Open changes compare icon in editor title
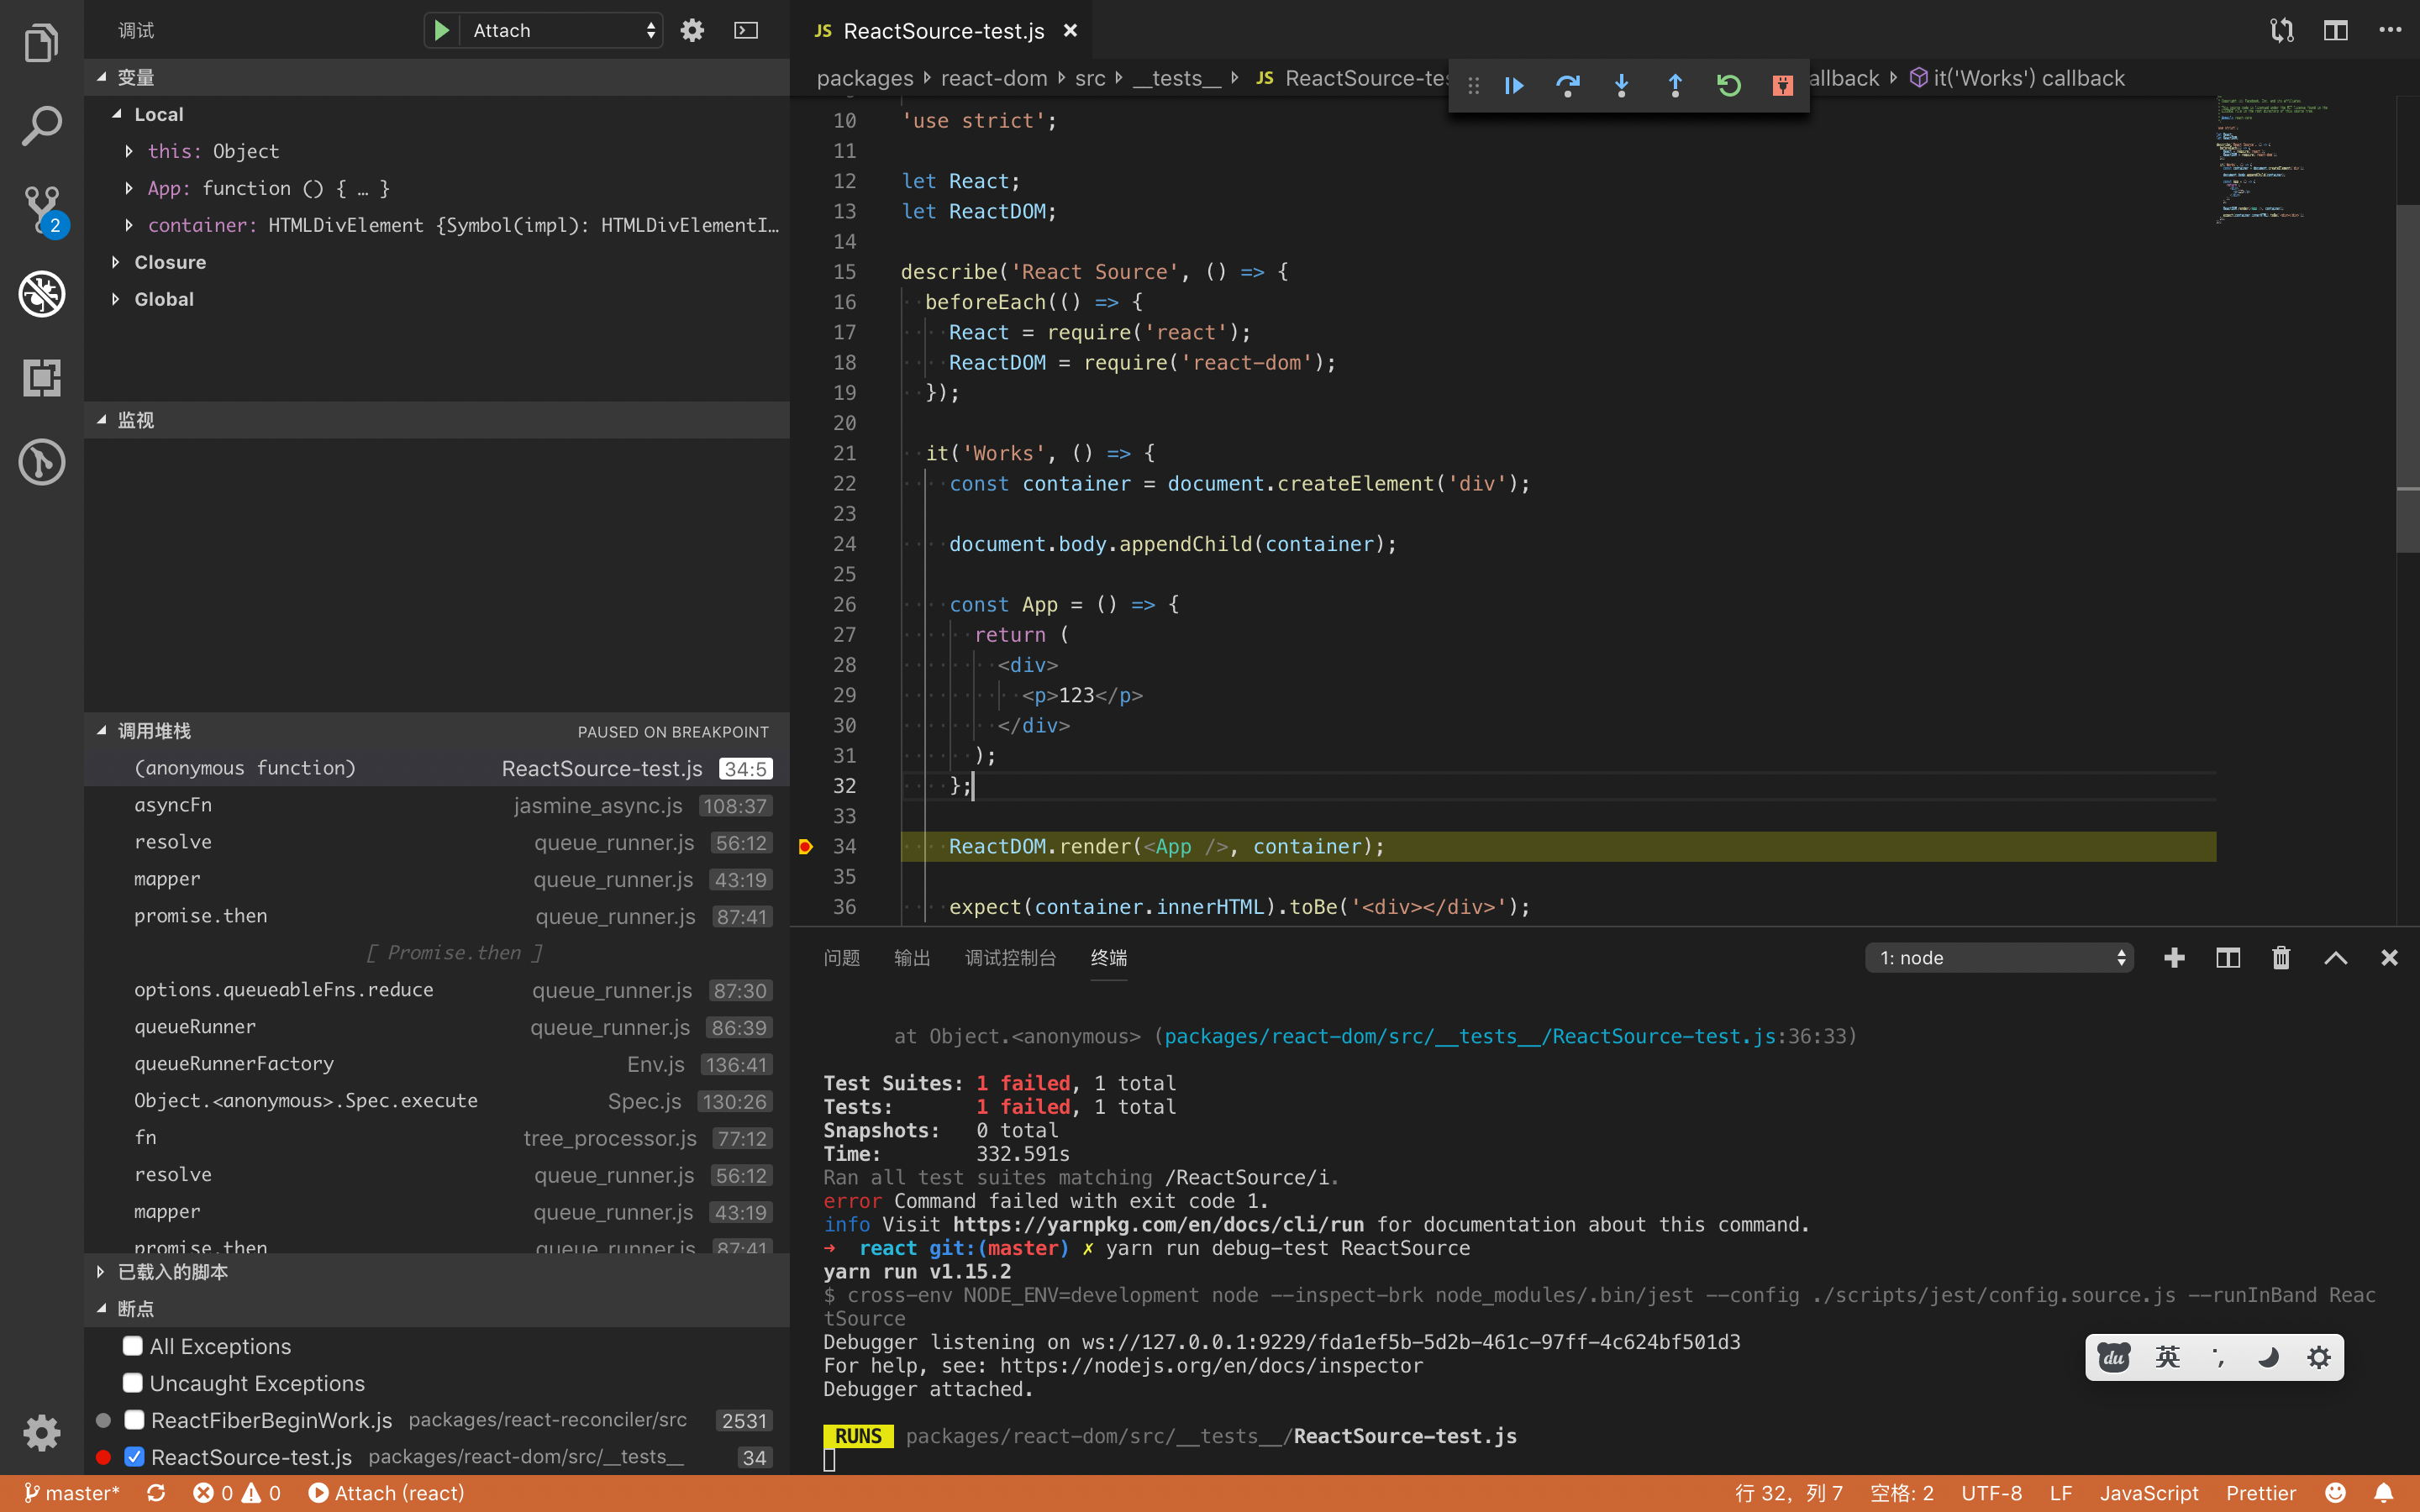Image resolution: width=2420 pixels, height=1512 pixels. point(2282,30)
